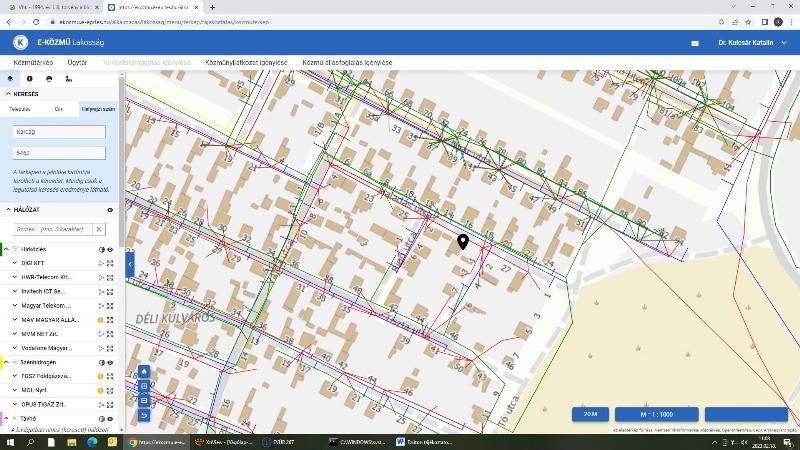Image resolution: width=800 pixels, height=450 pixels.
Task: Click the warning icon for MÁV MAGYAR ÁLLA
Action: [101, 319]
